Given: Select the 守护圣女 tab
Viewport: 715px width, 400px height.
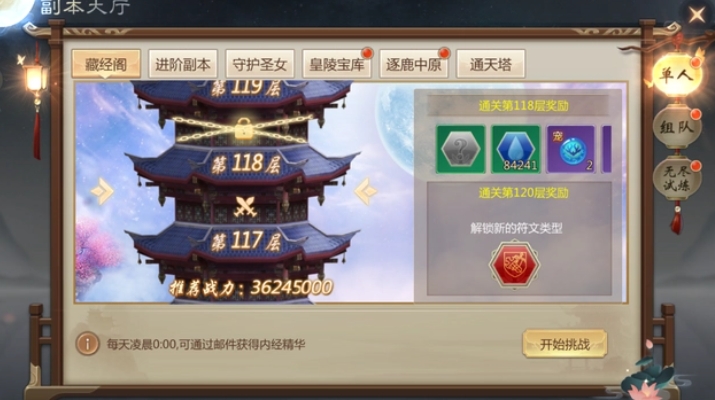Looking at the screenshot, I should (x=259, y=64).
